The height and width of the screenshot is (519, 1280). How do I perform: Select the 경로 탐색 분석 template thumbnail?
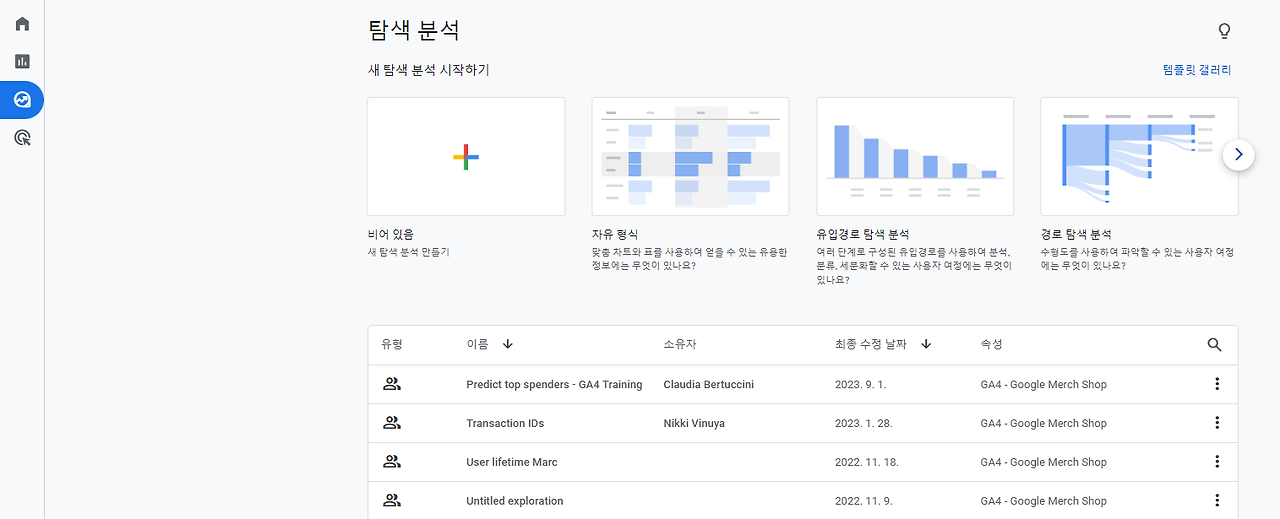pyautogui.click(x=1139, y=156)
